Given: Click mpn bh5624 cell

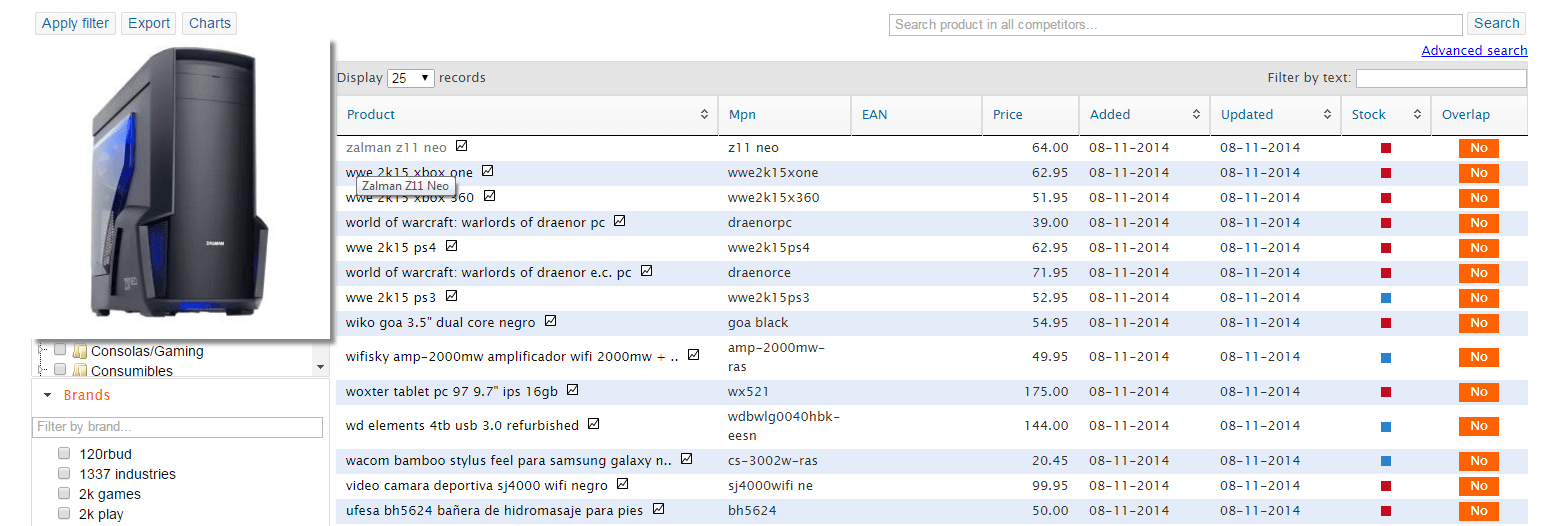Looking at the screenshot, I should click(x=752, y=511).
